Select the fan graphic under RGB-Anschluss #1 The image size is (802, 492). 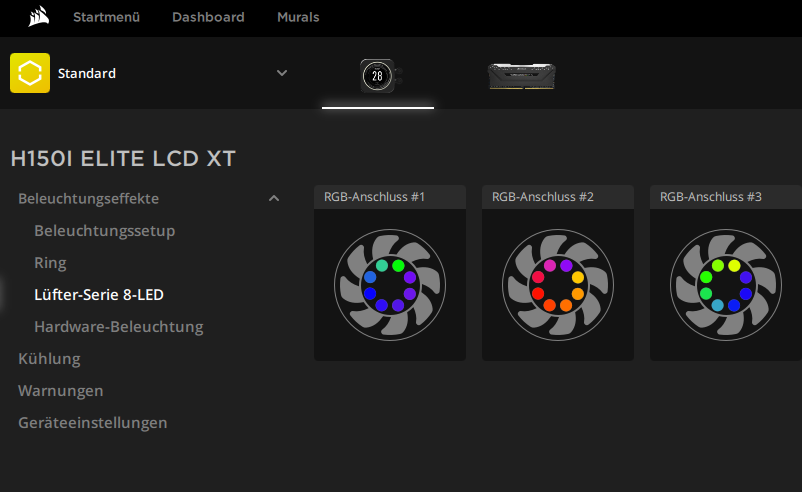(x=390, y=285)
